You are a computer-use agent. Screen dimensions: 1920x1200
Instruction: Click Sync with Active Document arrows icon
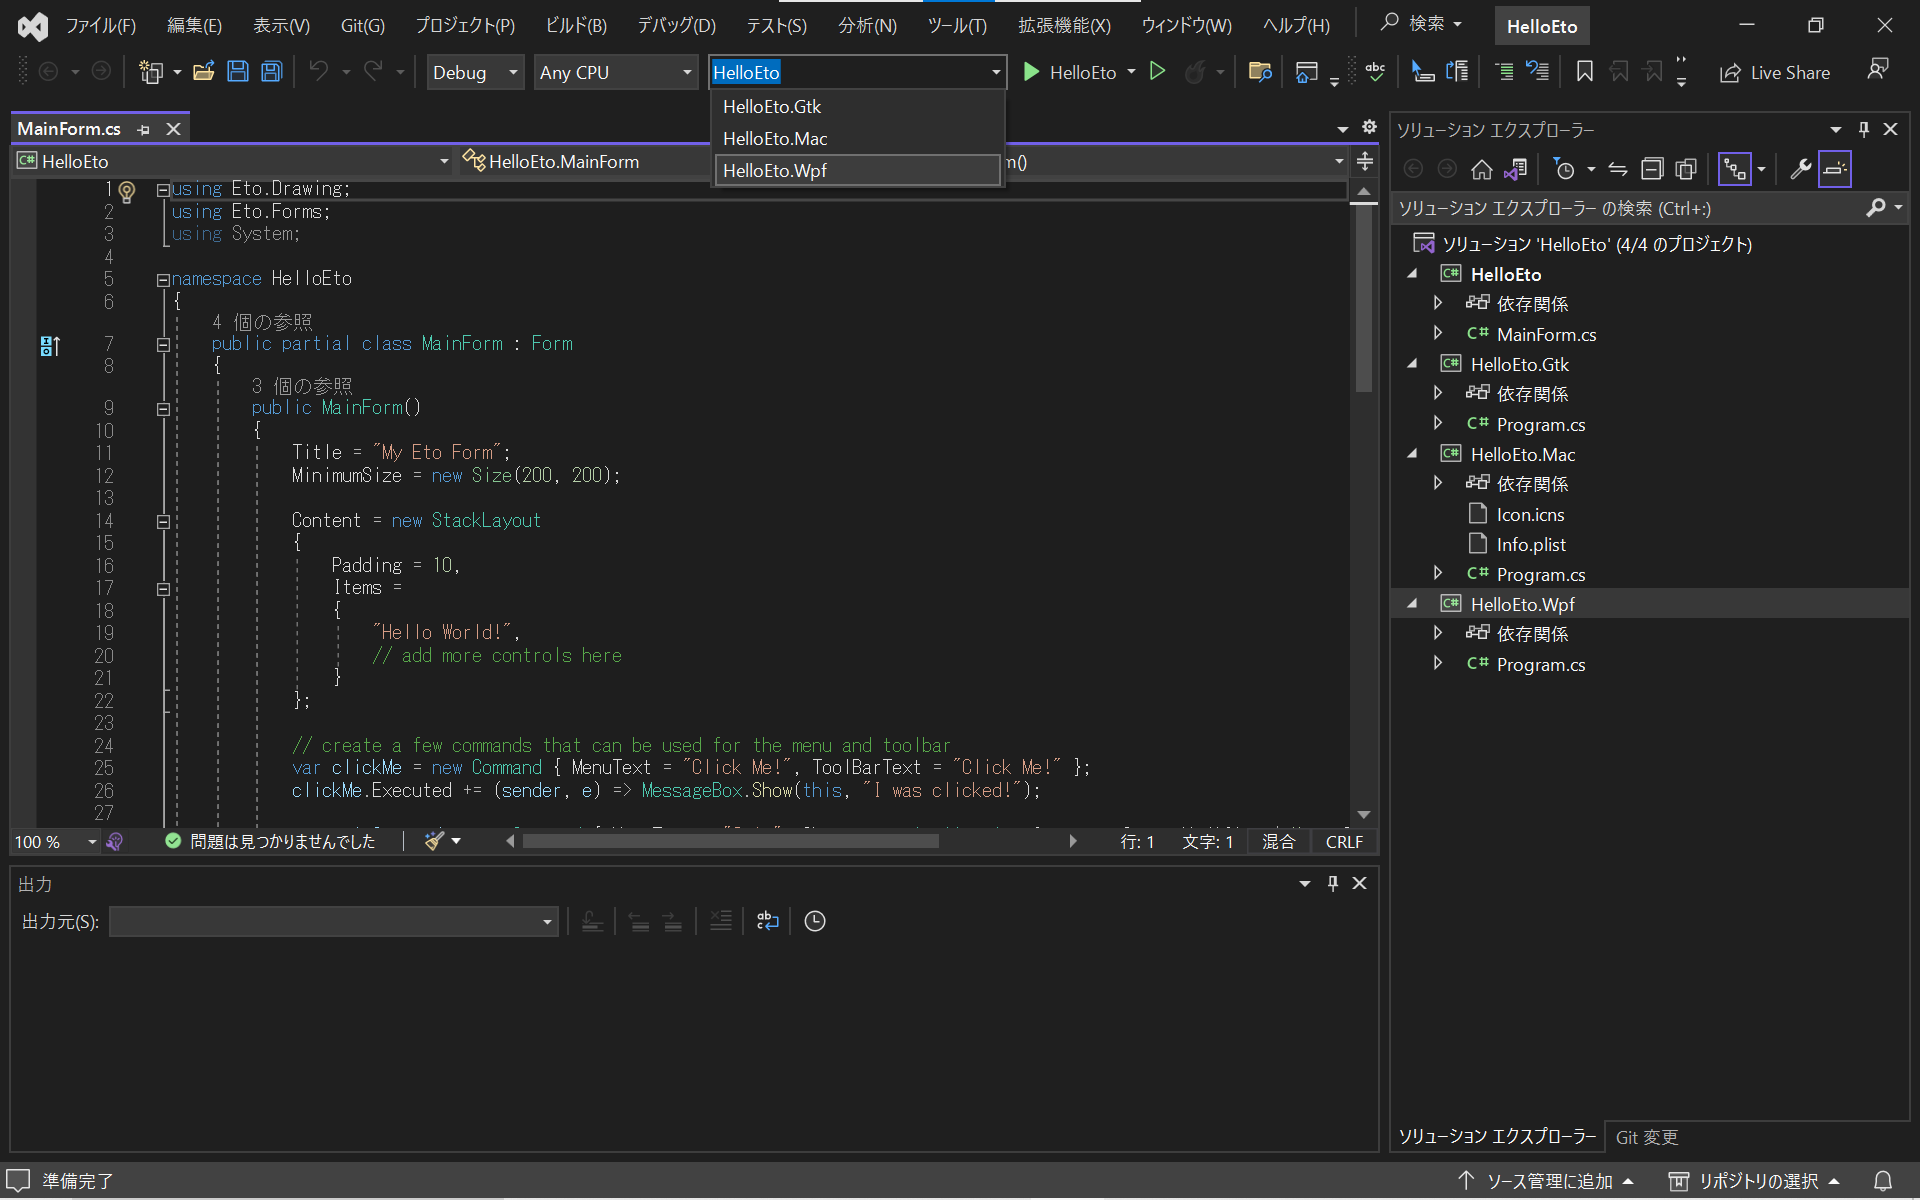pyautogui.click(x=1618, y=169)
